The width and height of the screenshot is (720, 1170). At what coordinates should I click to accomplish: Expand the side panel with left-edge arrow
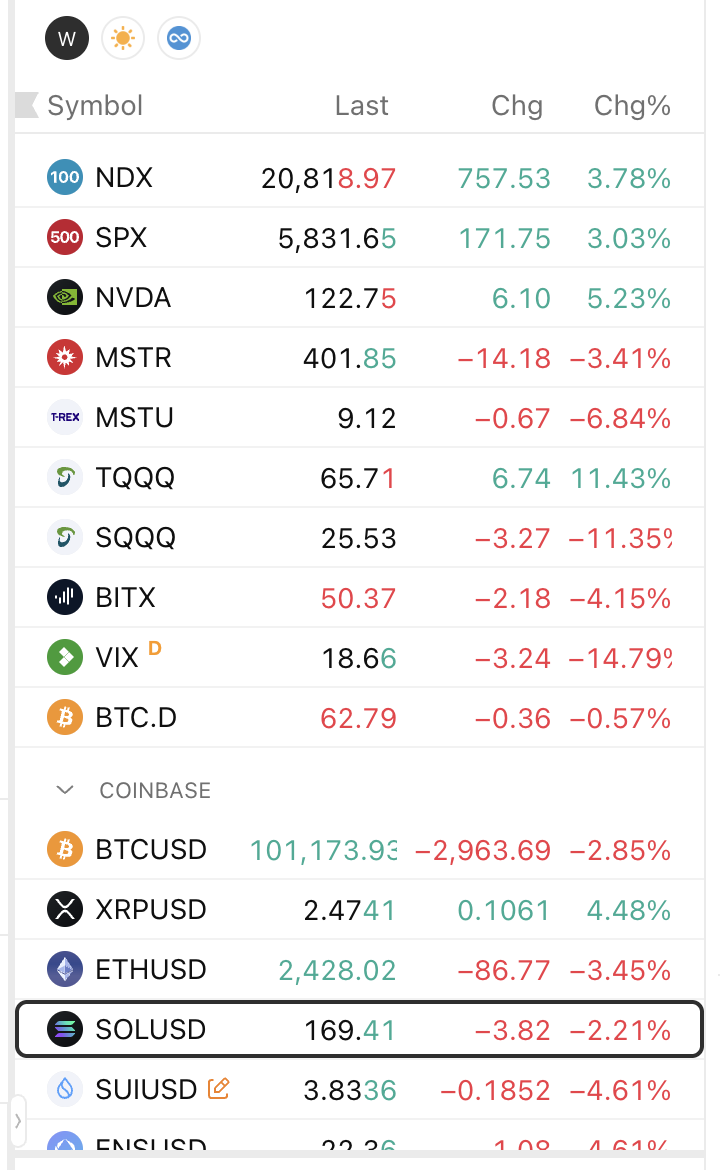(18, 1120)
